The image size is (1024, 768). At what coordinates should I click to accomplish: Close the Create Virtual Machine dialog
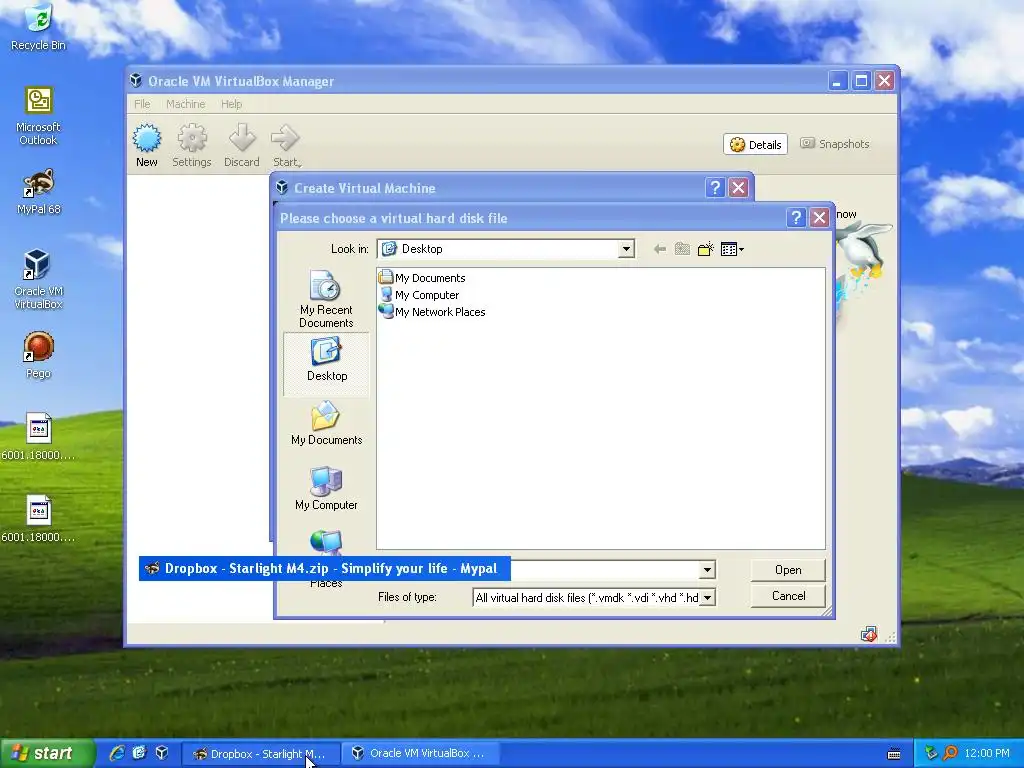(738, 187)
